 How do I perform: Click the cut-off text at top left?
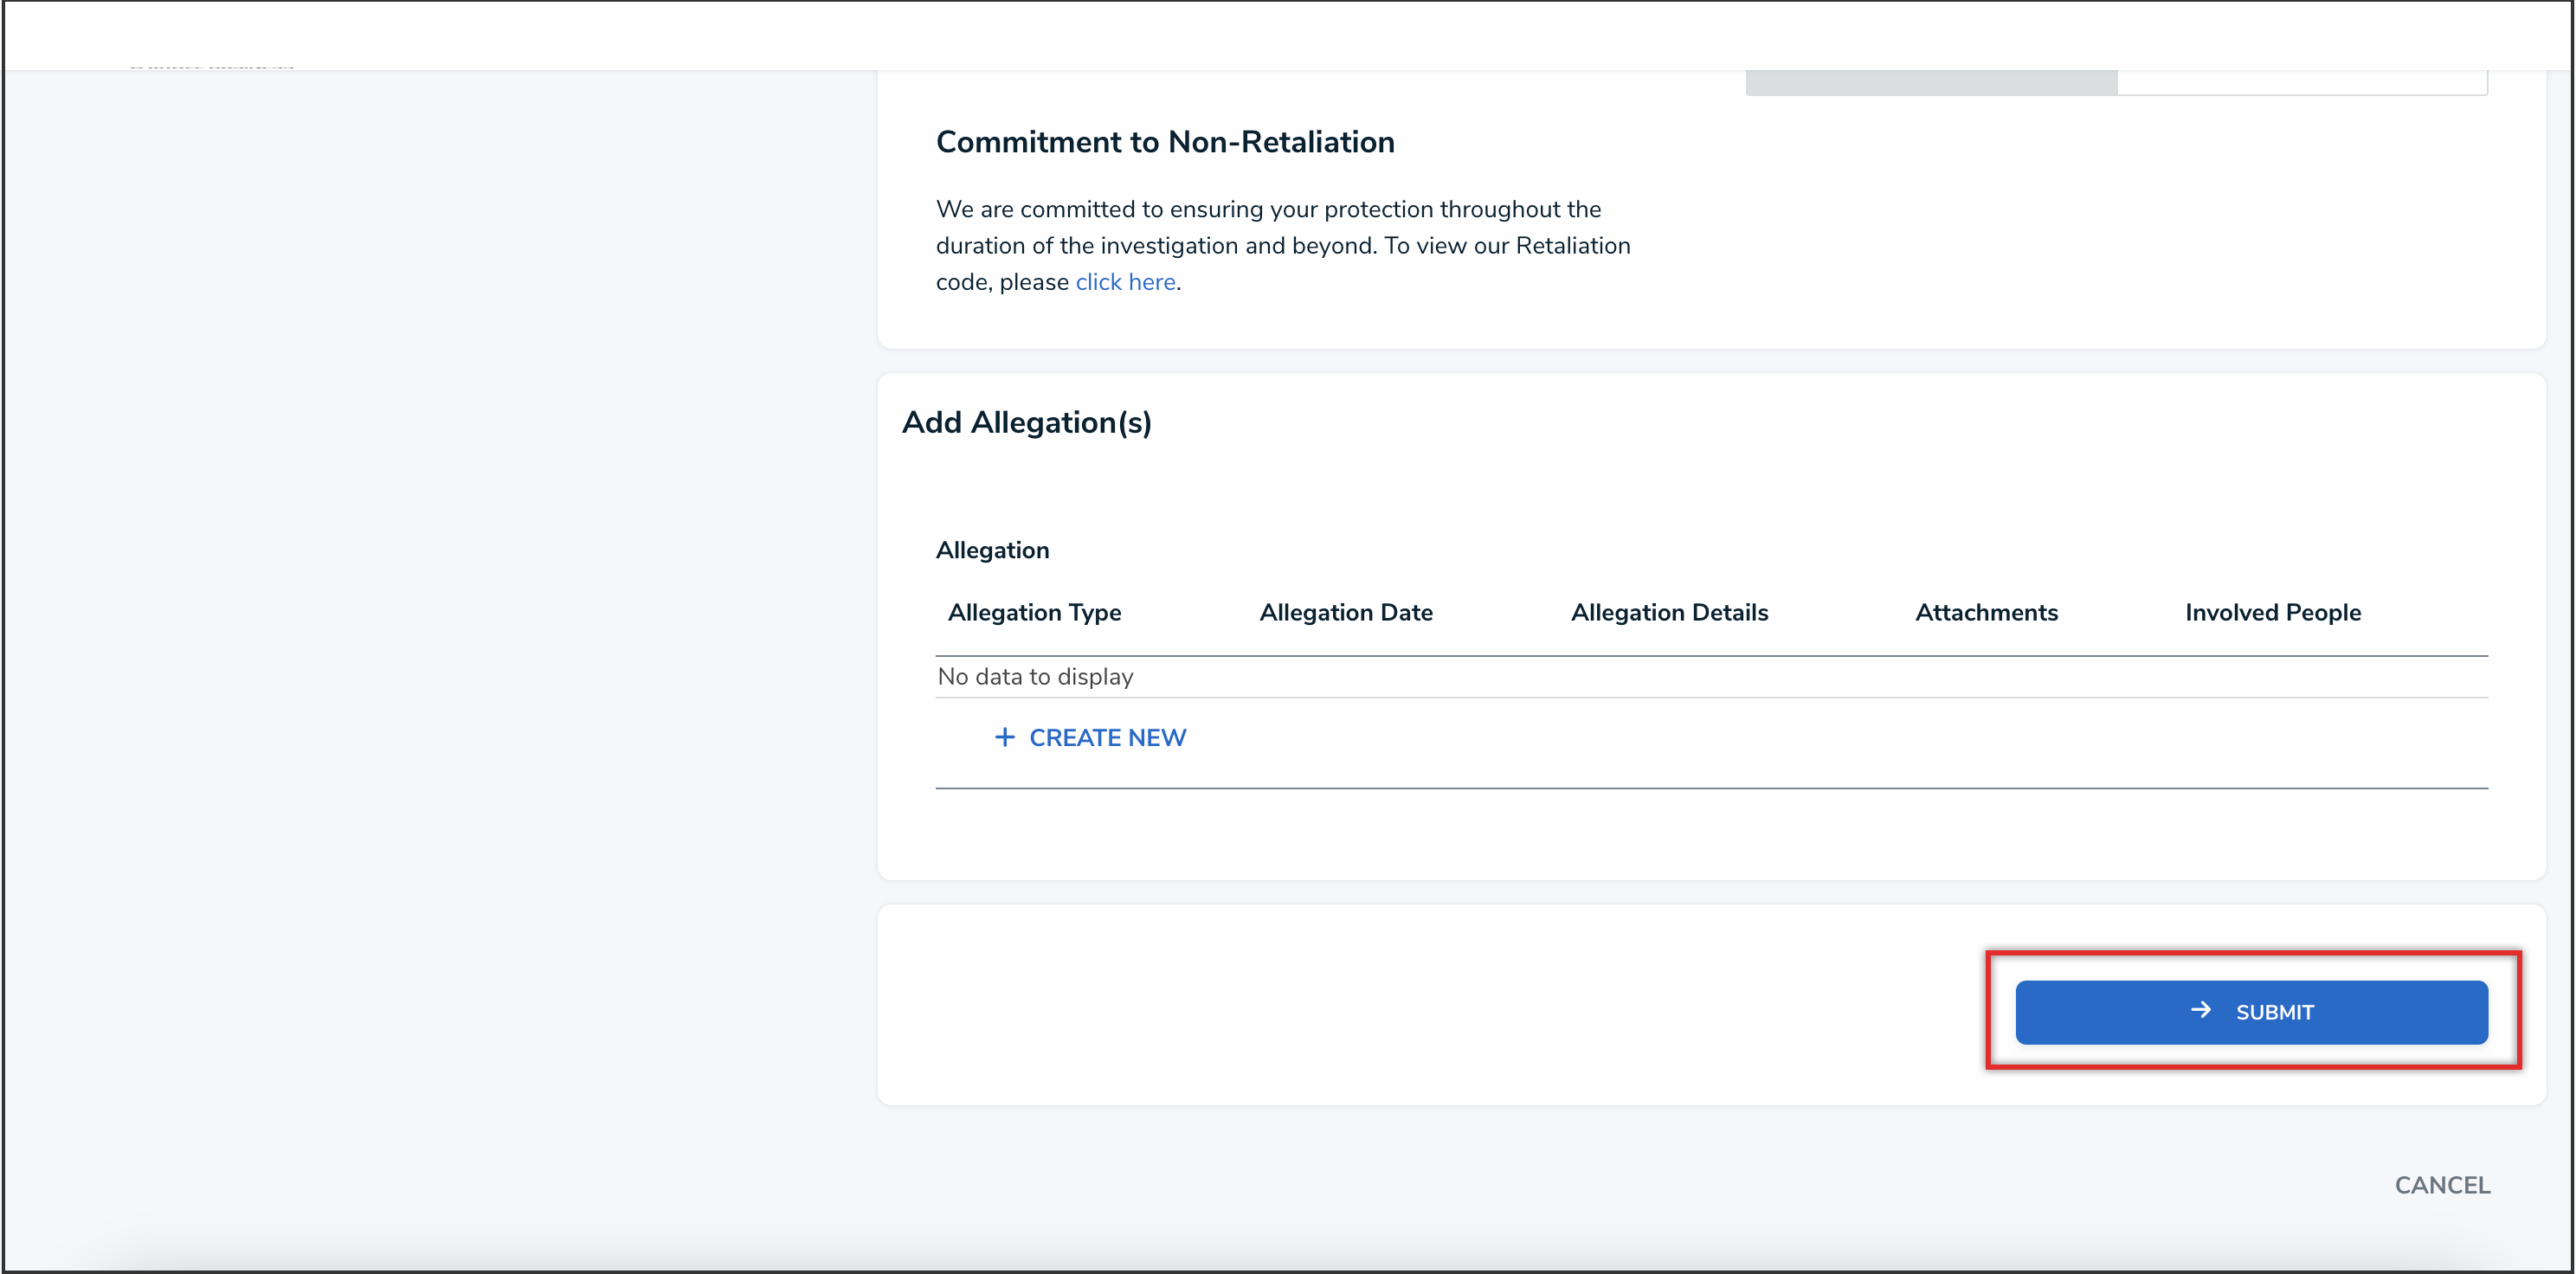pyautogui.click(x=212, y=66)
